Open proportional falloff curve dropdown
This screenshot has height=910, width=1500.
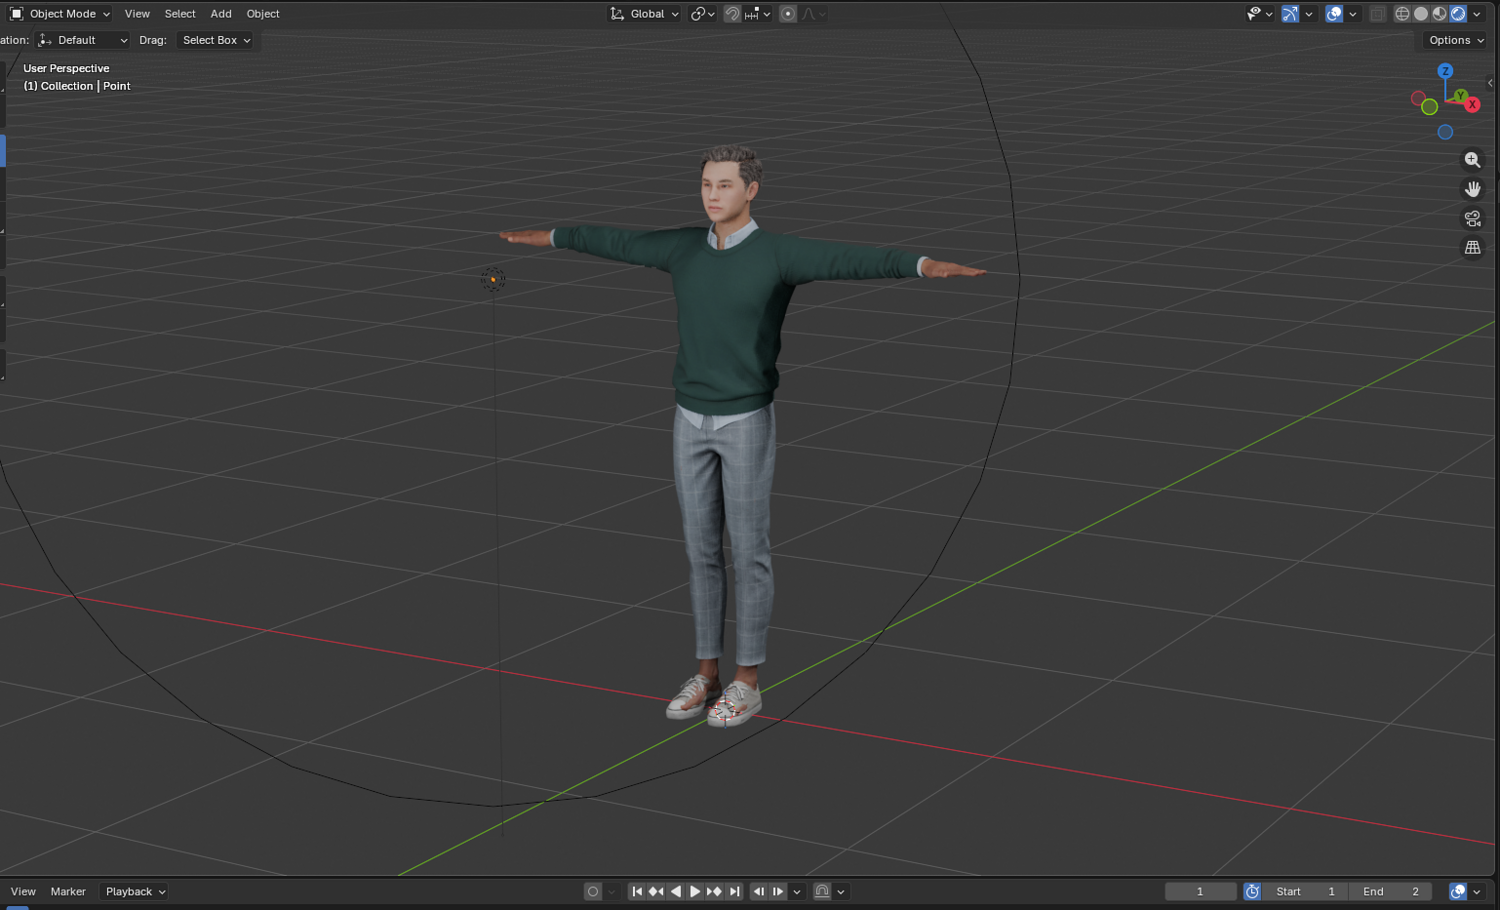813,14
